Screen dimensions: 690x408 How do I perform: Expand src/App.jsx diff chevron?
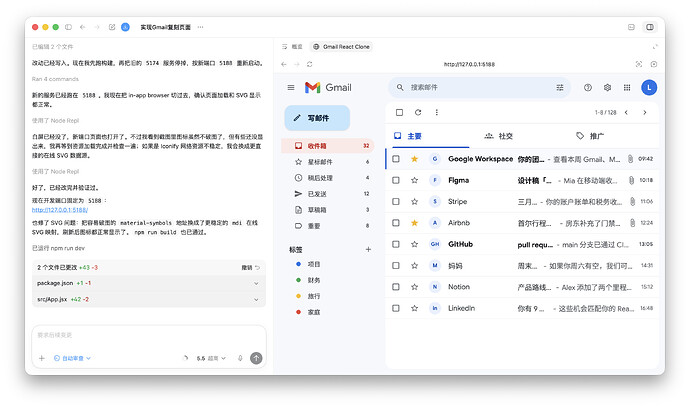pyautogui.click(x=256, y=300)
